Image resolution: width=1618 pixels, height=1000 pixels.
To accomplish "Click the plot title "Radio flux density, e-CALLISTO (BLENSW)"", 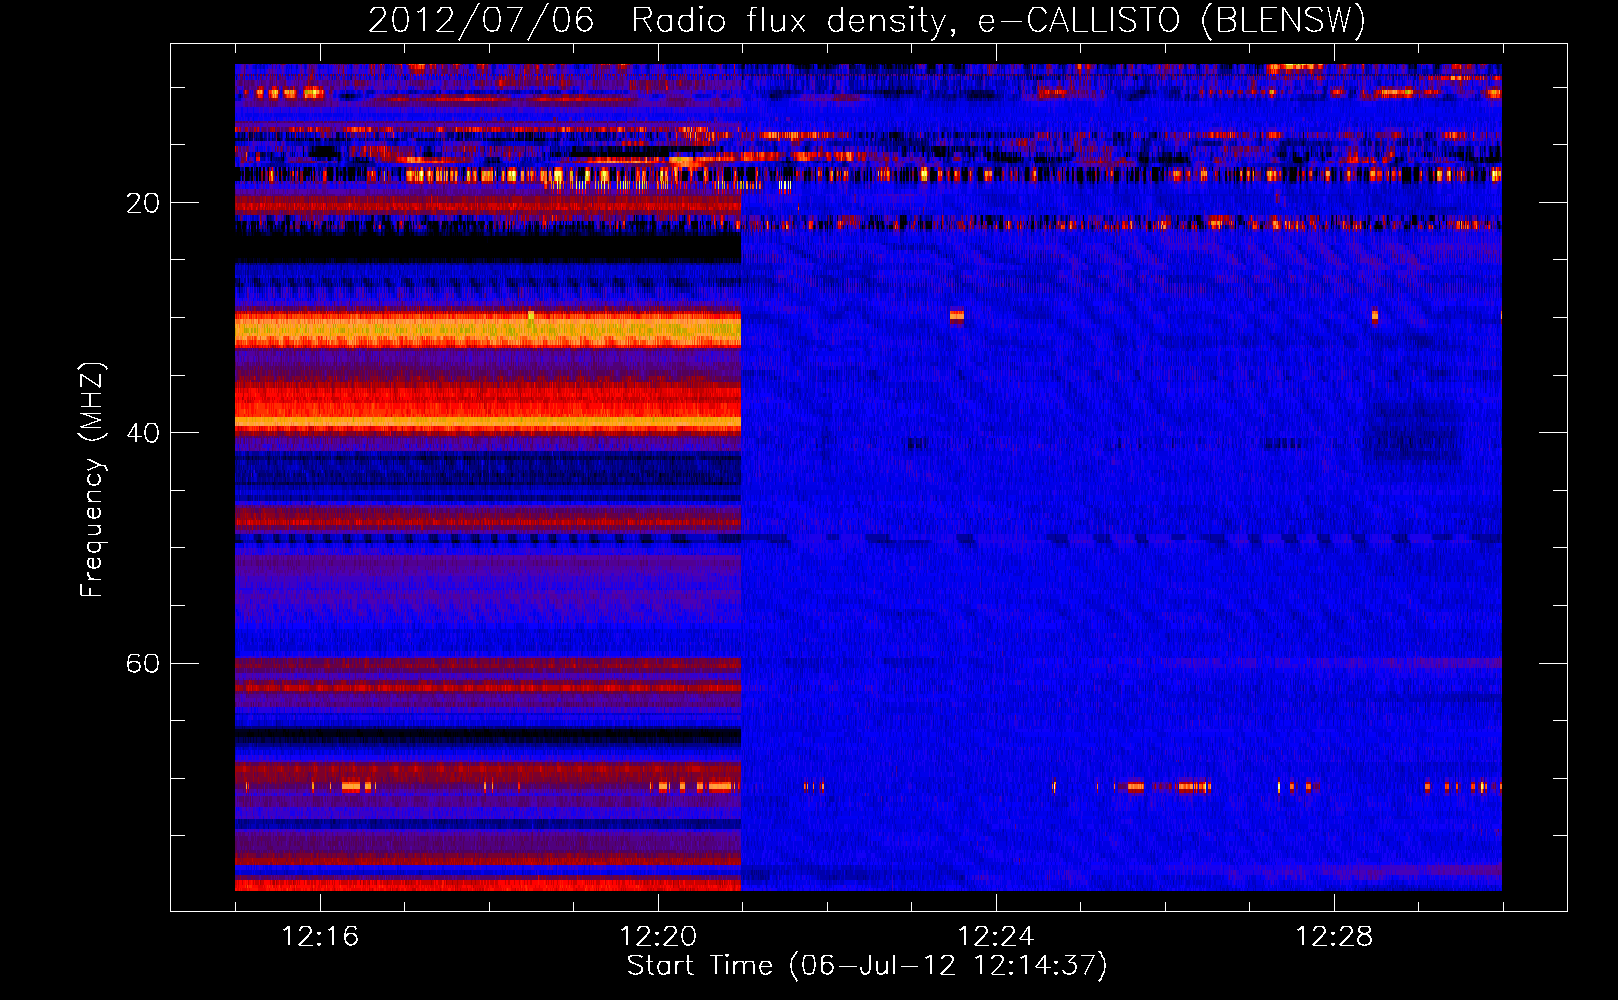I will tap(998, 20).
